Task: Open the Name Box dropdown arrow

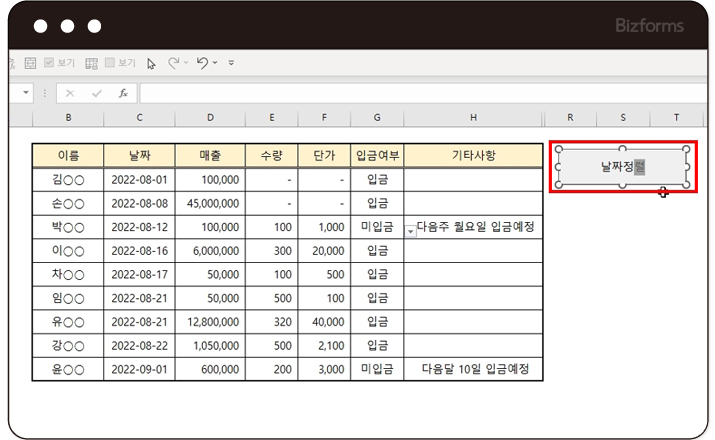Action: 25,93
